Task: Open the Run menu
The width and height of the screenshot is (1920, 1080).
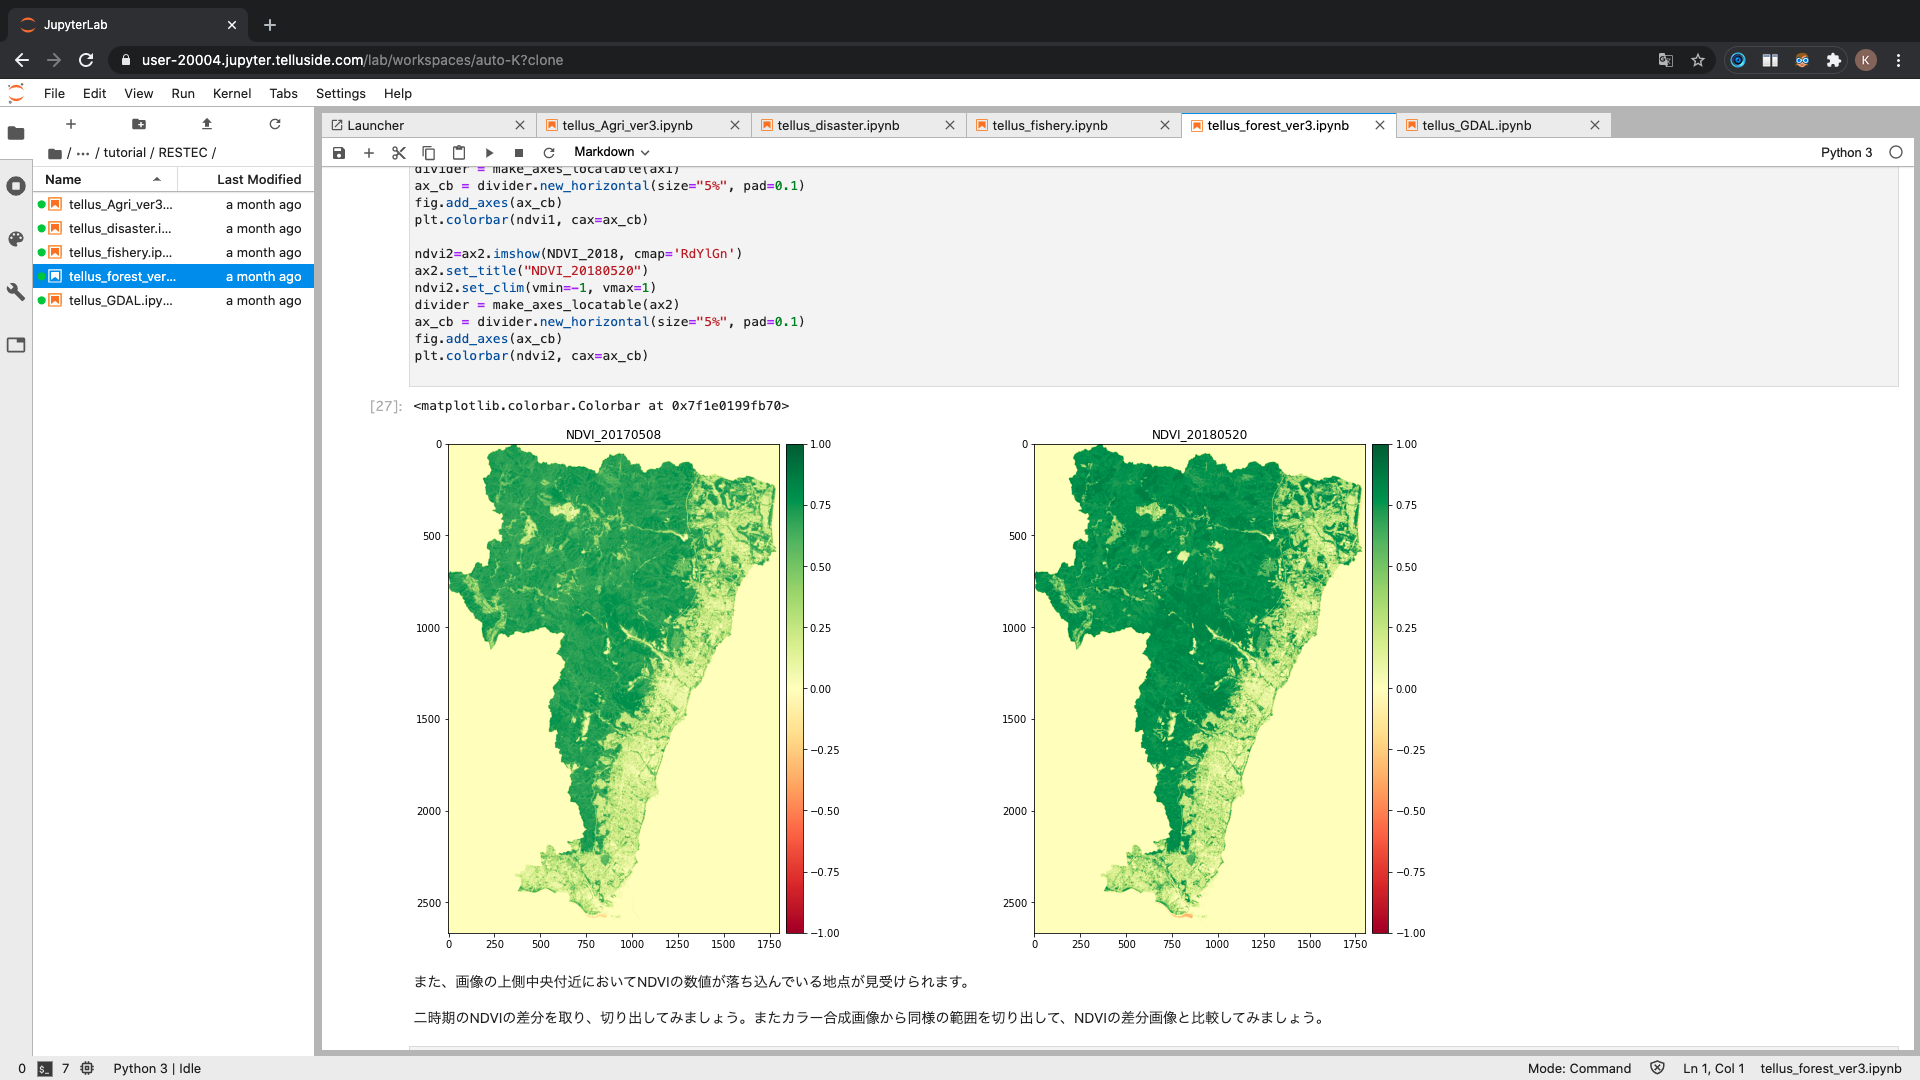Action: pos(183,93)
